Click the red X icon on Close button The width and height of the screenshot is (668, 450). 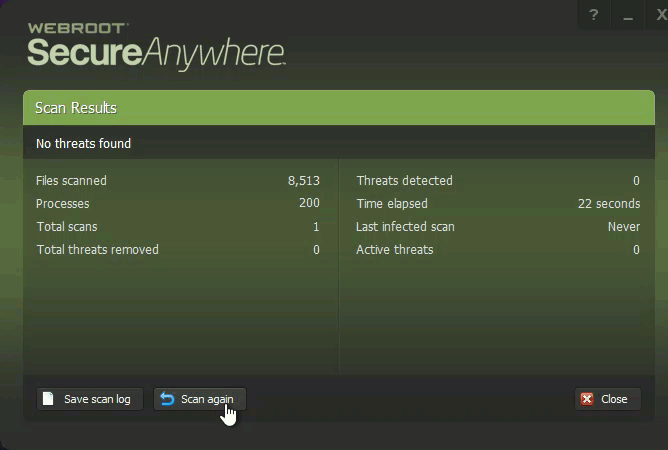point(587,399)
